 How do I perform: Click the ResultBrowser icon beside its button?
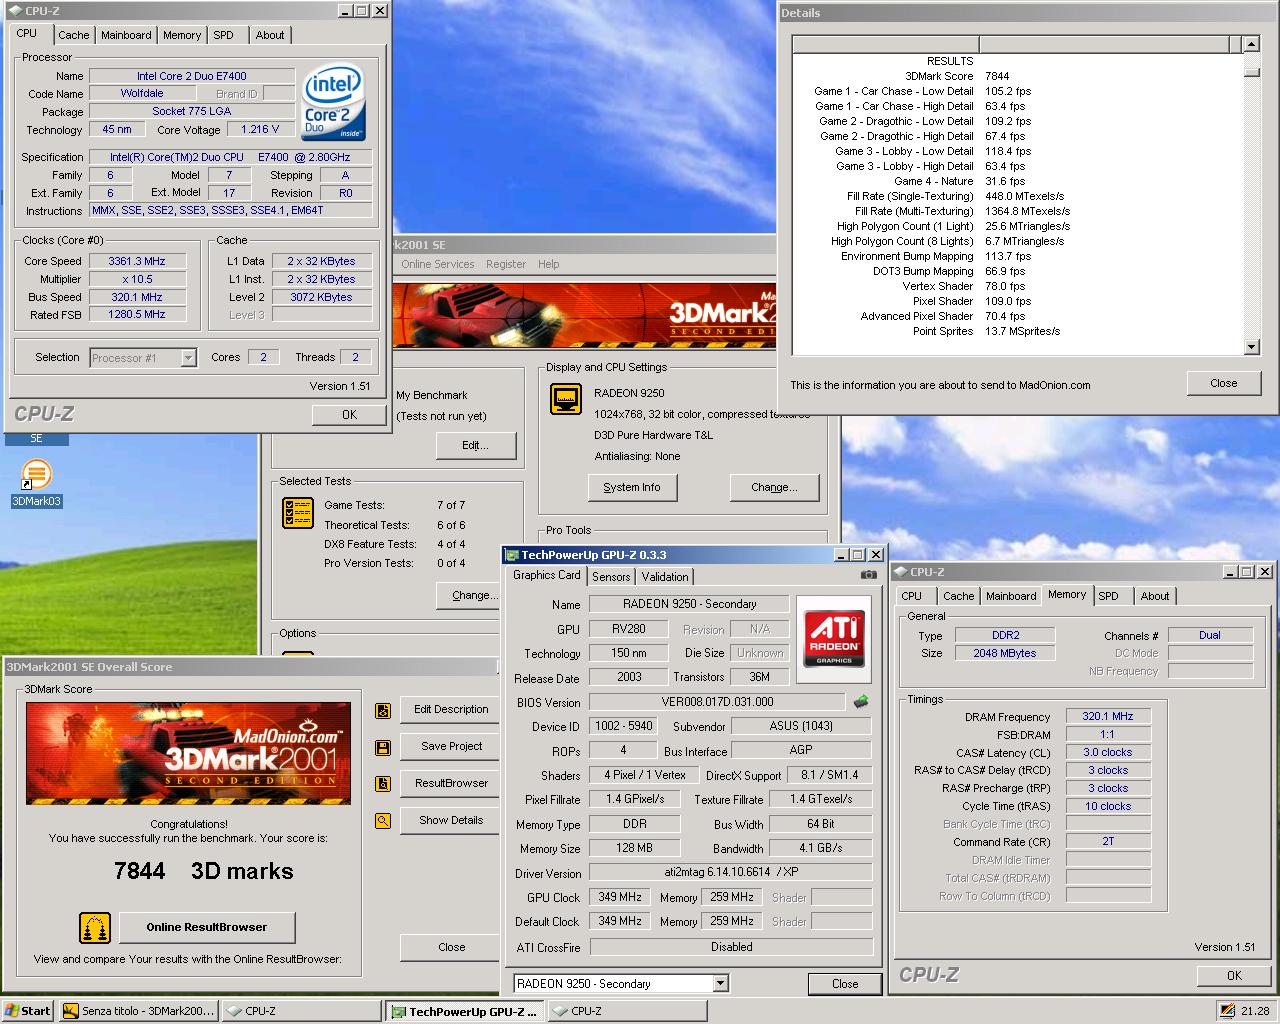pyautogui.click(x=382, y=784)
